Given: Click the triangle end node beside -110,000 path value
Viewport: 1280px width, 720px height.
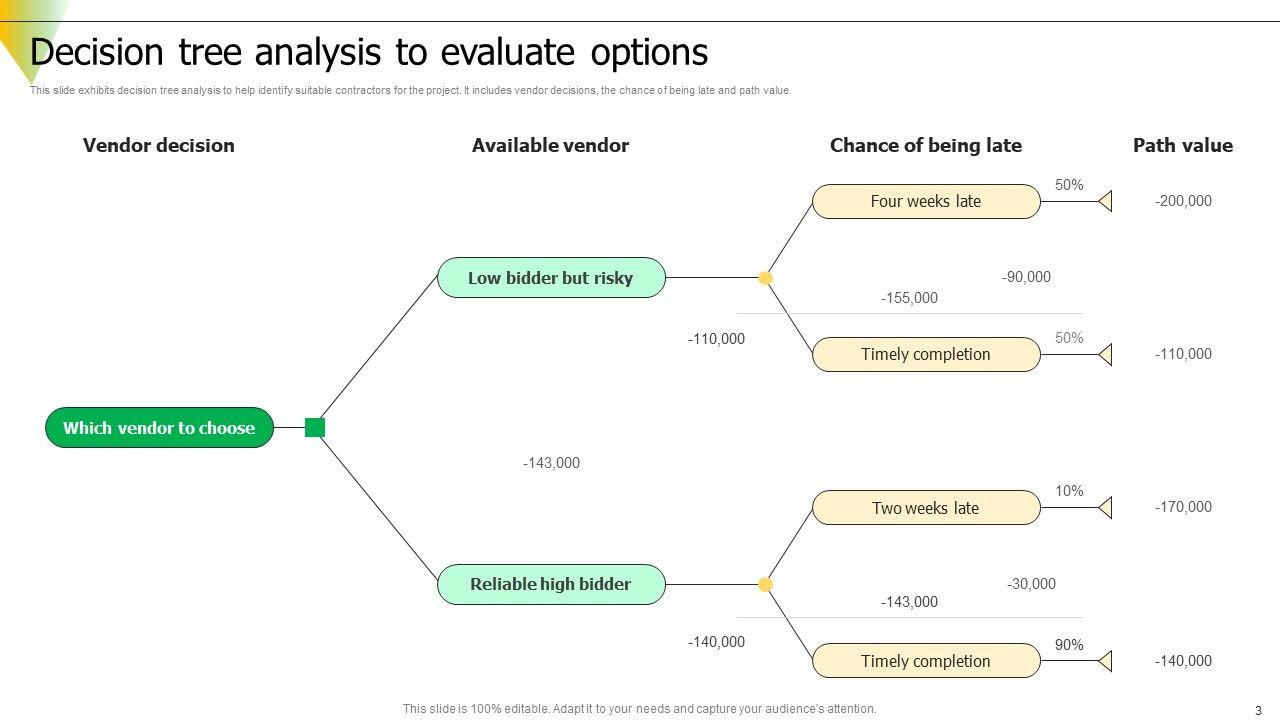Looking at the screenshot, I should click(x=1106, y=354).
